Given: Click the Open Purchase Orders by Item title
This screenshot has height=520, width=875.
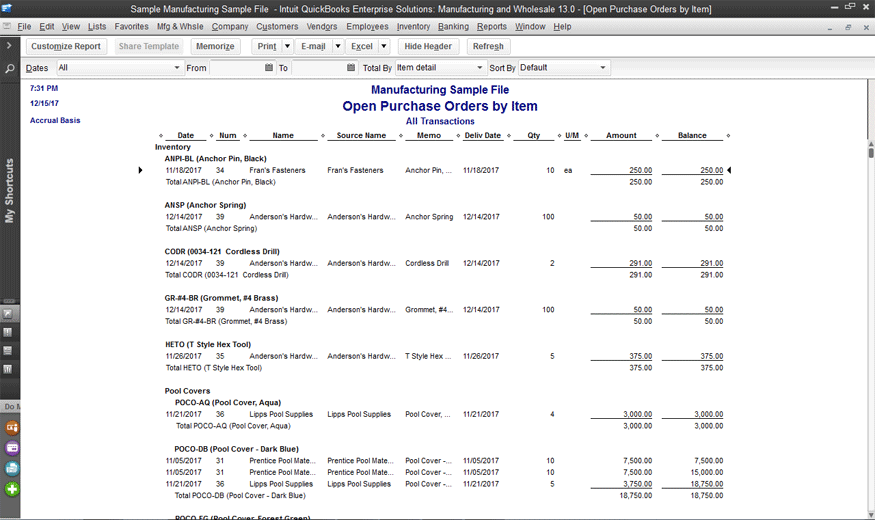Looking at the screenshot, I should point(440,106).
